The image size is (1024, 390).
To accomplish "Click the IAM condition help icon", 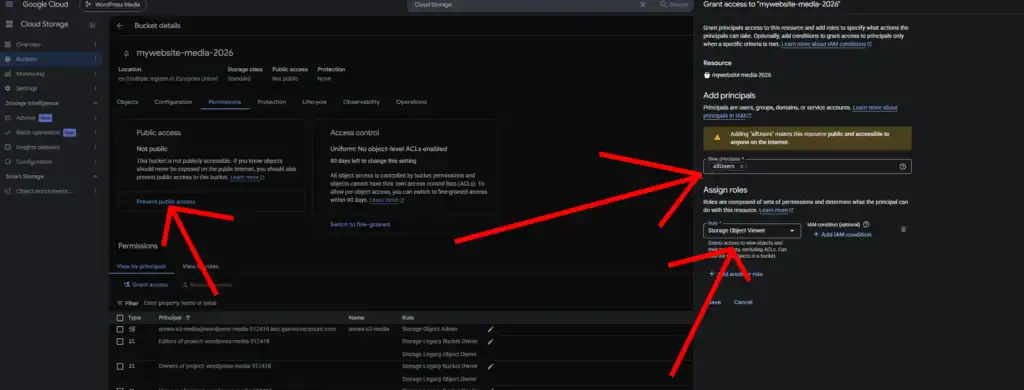I will pos(866,224).
